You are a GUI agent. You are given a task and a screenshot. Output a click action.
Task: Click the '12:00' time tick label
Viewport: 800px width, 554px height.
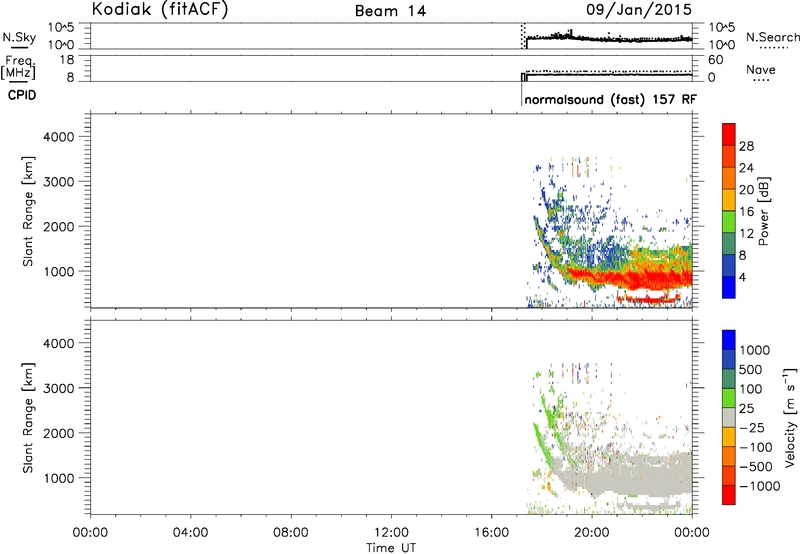click(x=391, y=533)
